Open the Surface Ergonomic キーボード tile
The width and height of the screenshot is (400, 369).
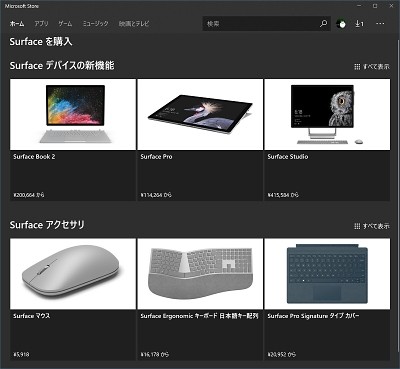click(x=200, y=299)
